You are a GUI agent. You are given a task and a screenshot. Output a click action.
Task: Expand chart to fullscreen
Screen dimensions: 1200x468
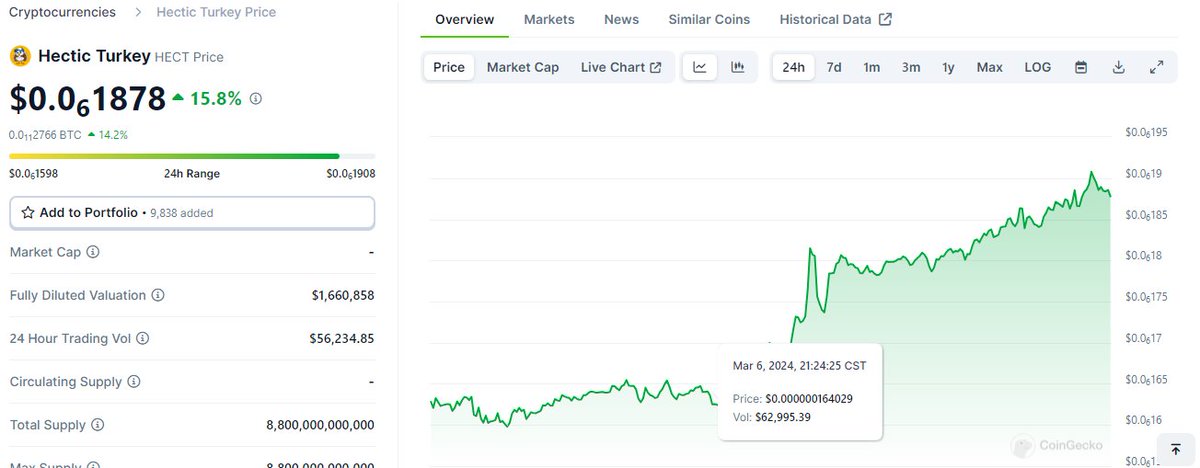pyautogui.click(x=1157, y=67)
